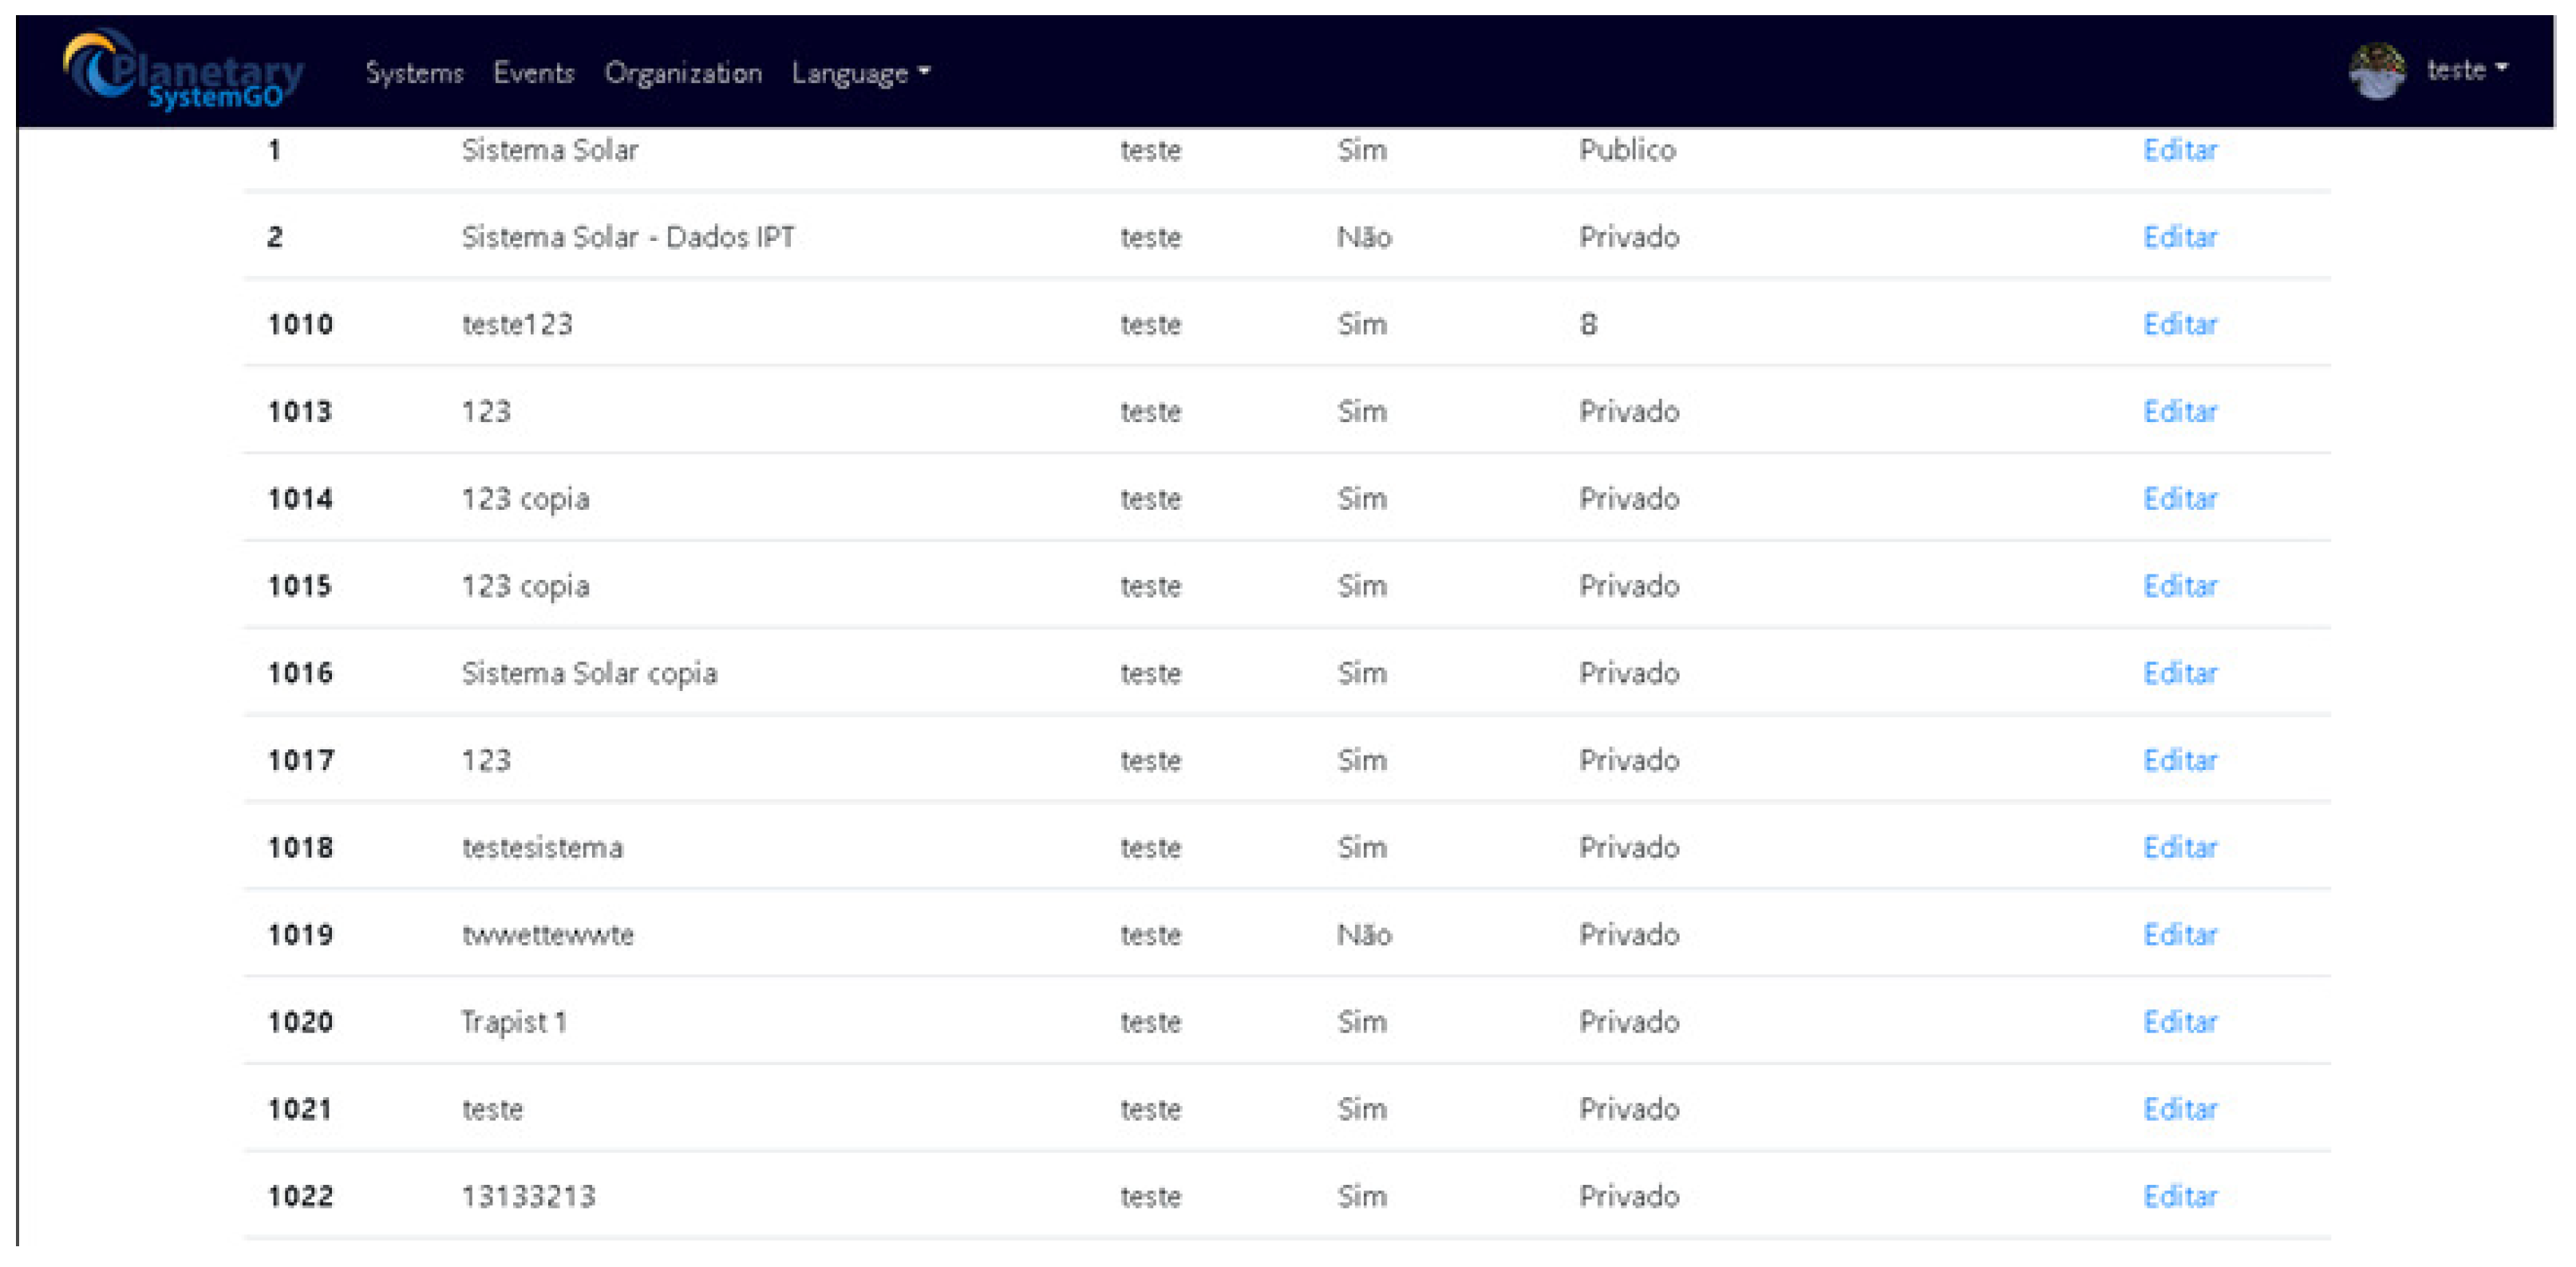
Task: Go to the Events page
Action: point(534,73)
